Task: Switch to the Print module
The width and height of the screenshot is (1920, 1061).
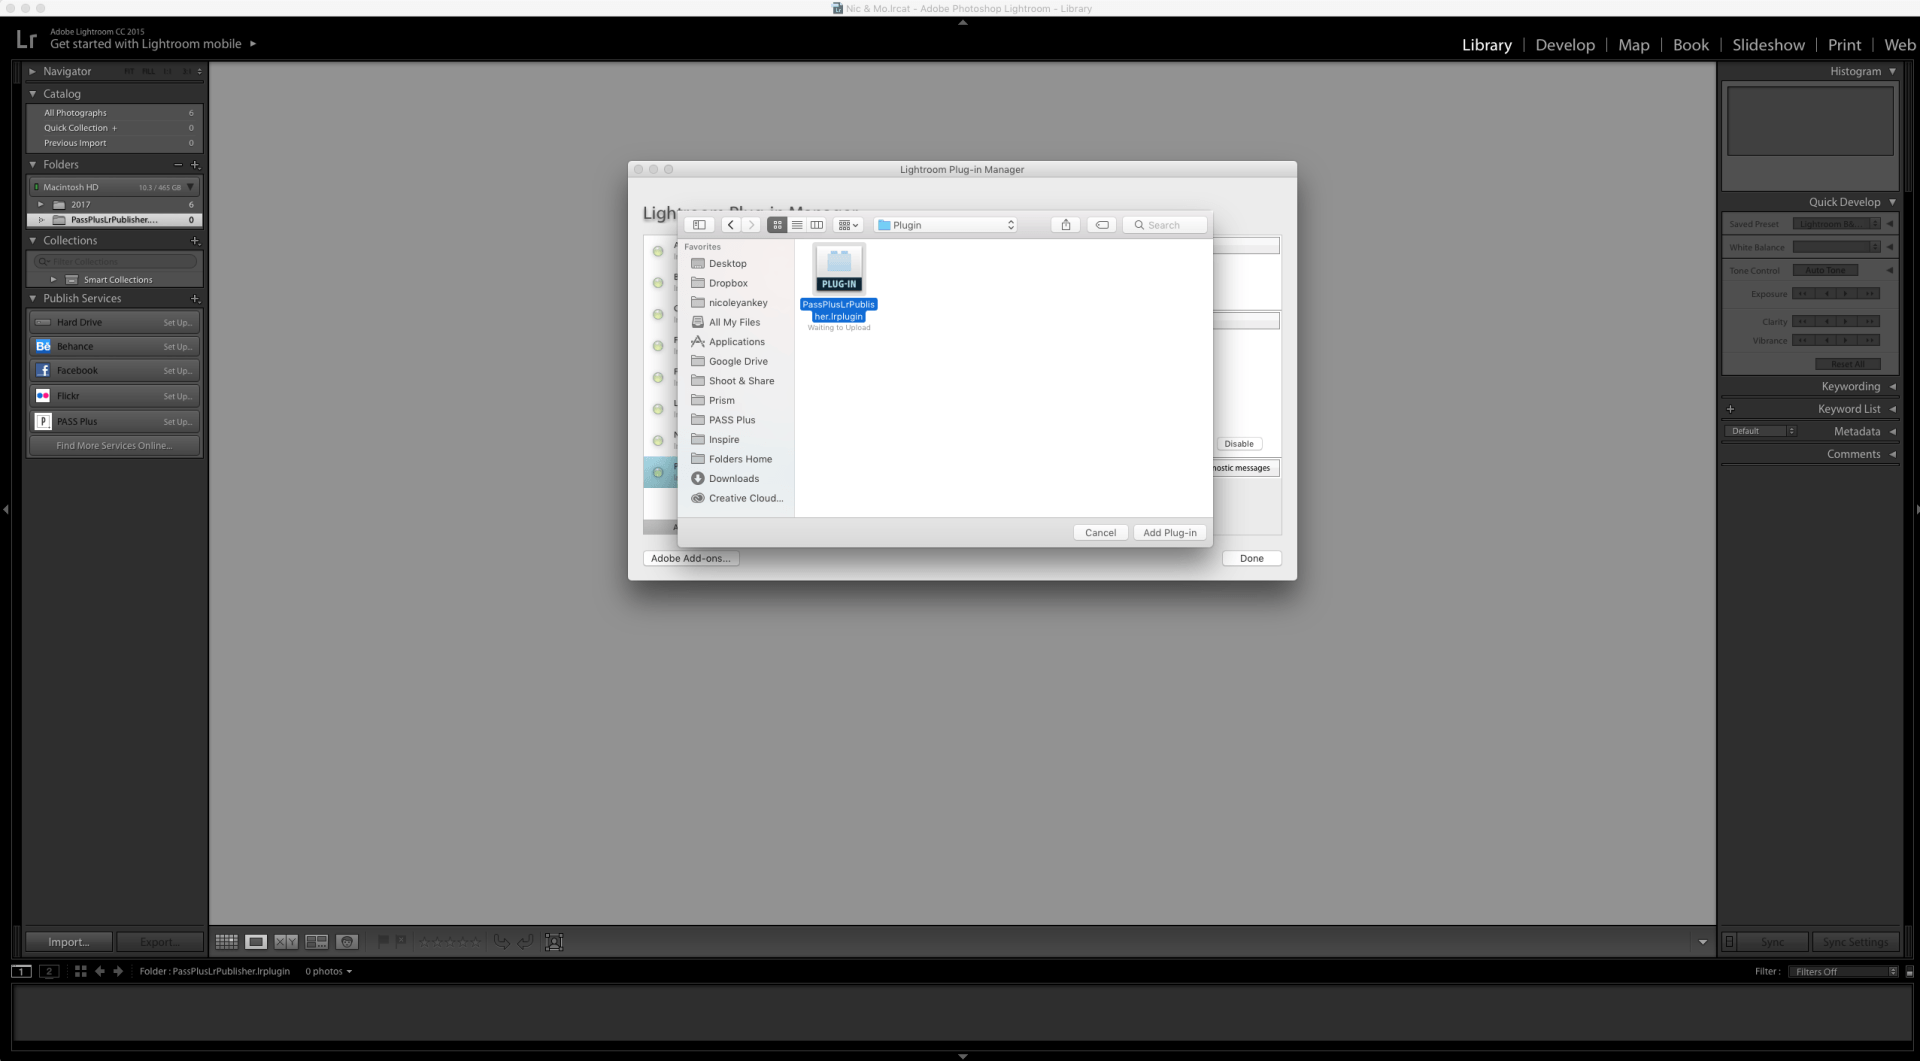Action: (x=1844, y=45)
